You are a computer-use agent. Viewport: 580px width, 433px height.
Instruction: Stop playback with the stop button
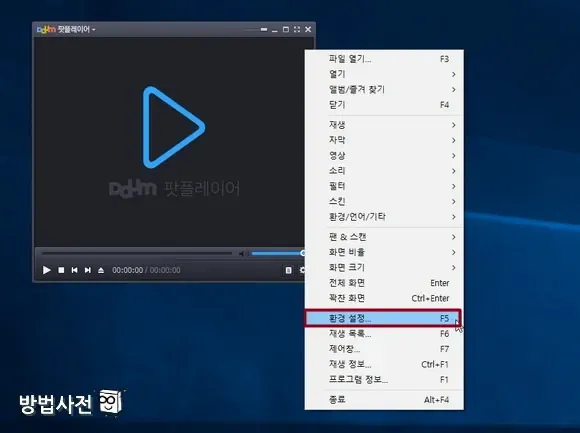pos(61,270)
